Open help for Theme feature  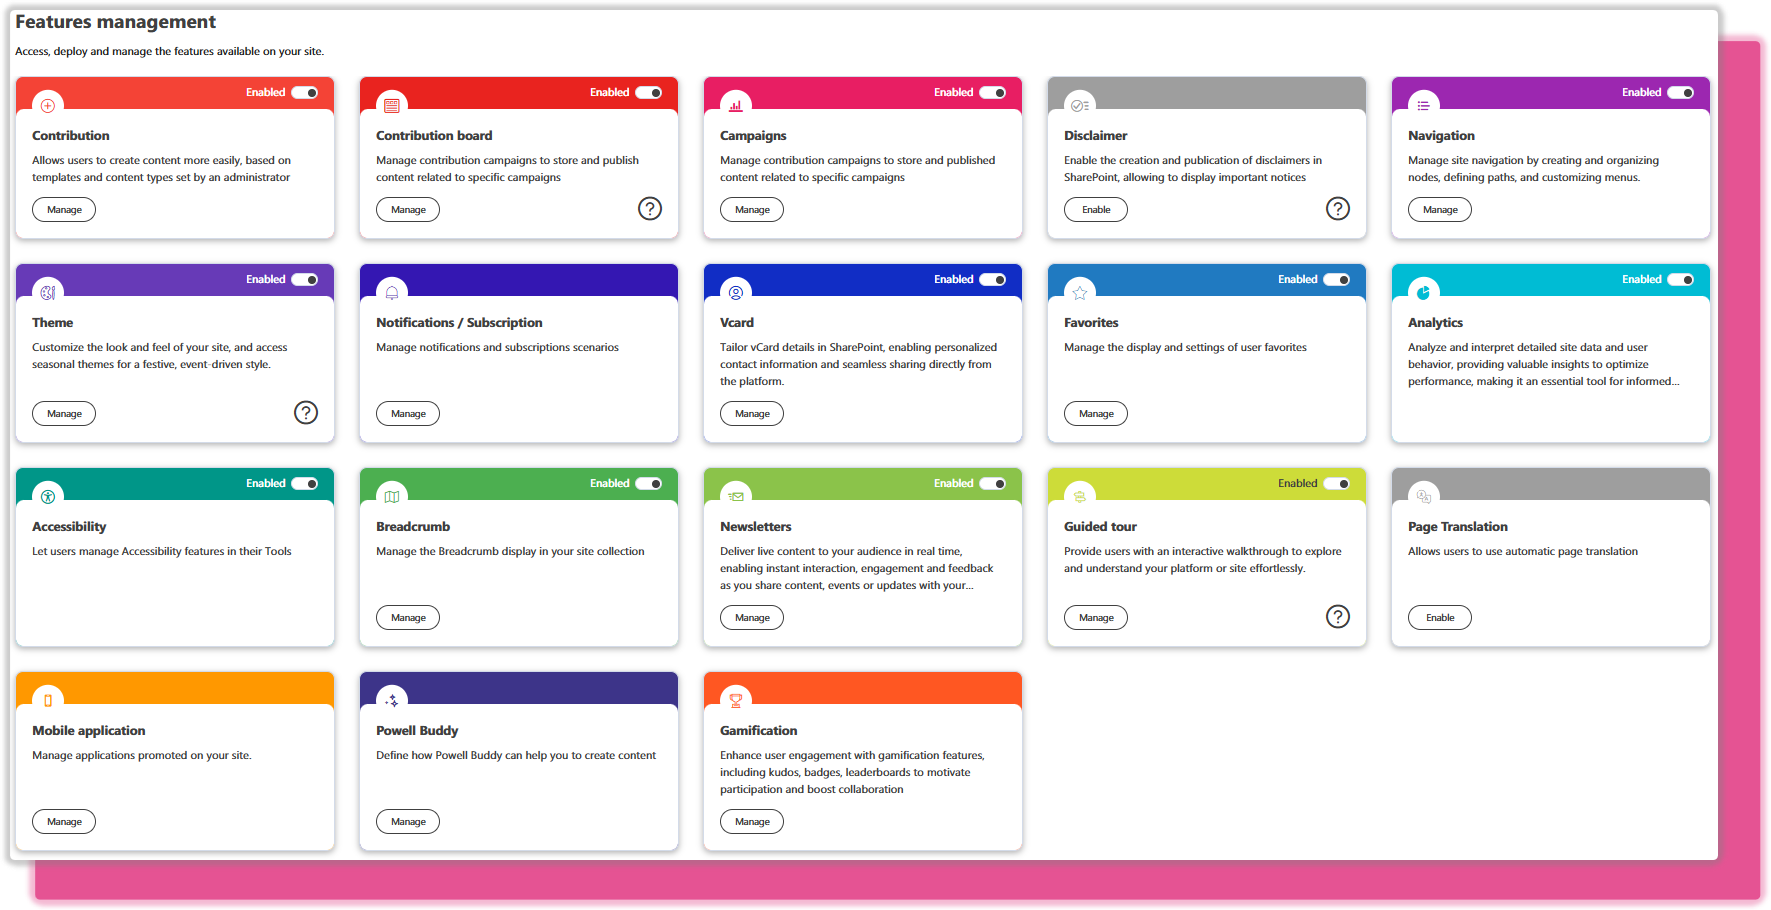coord(306,412)
